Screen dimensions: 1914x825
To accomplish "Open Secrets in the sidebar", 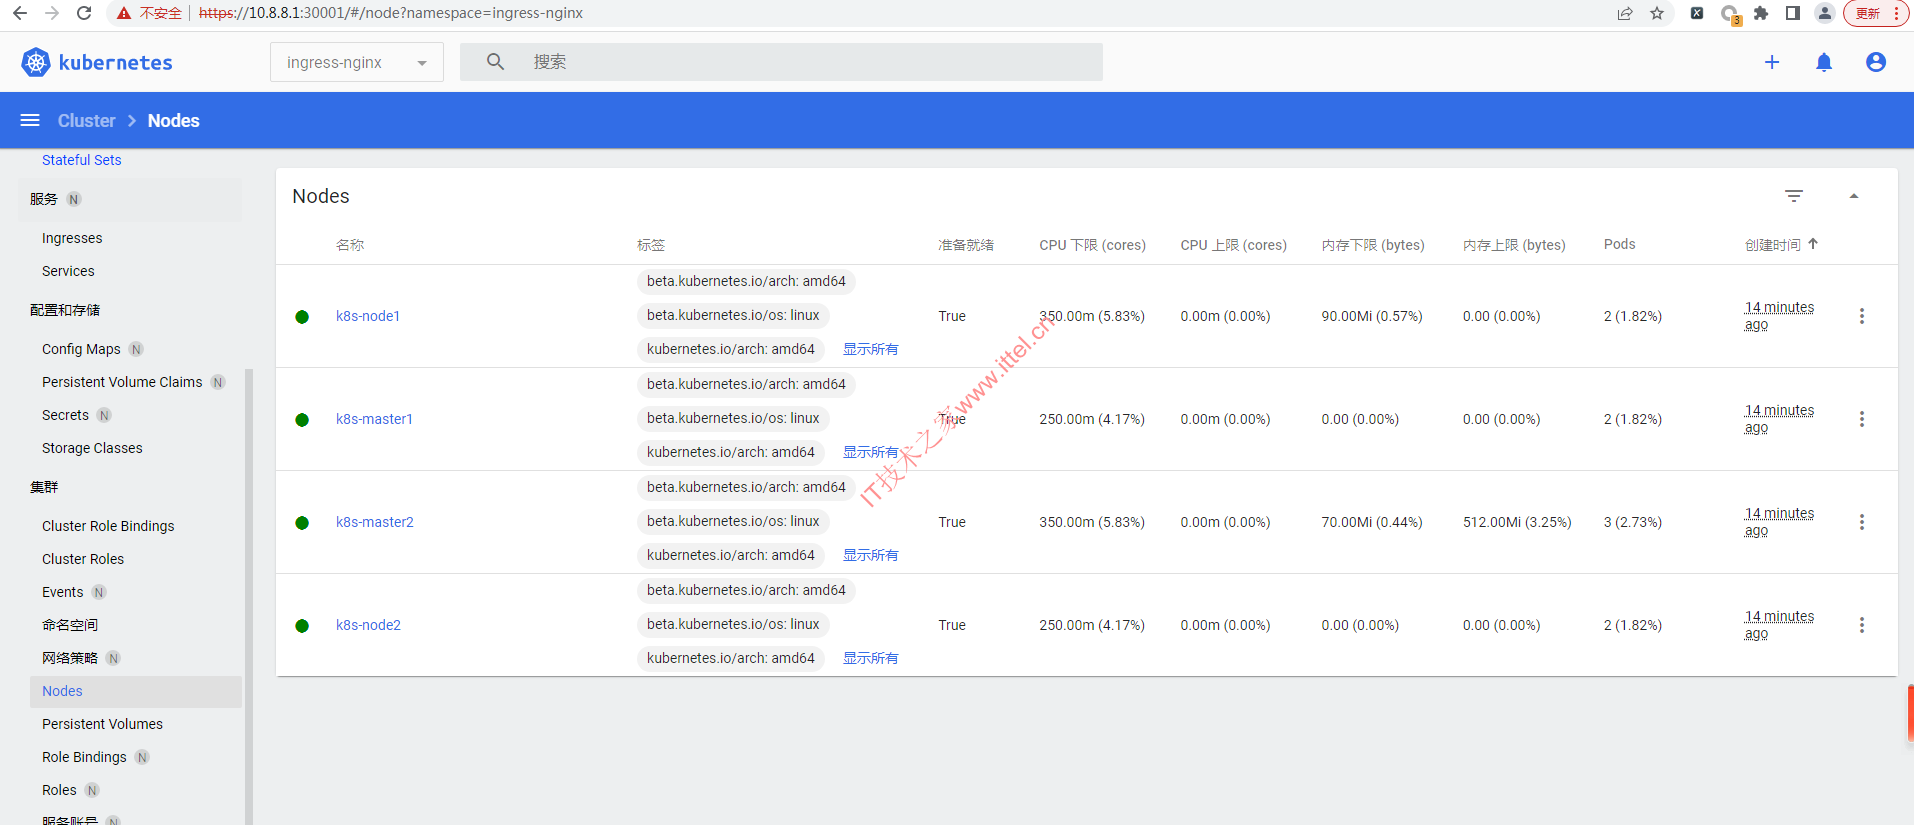I will click(65, 415).
